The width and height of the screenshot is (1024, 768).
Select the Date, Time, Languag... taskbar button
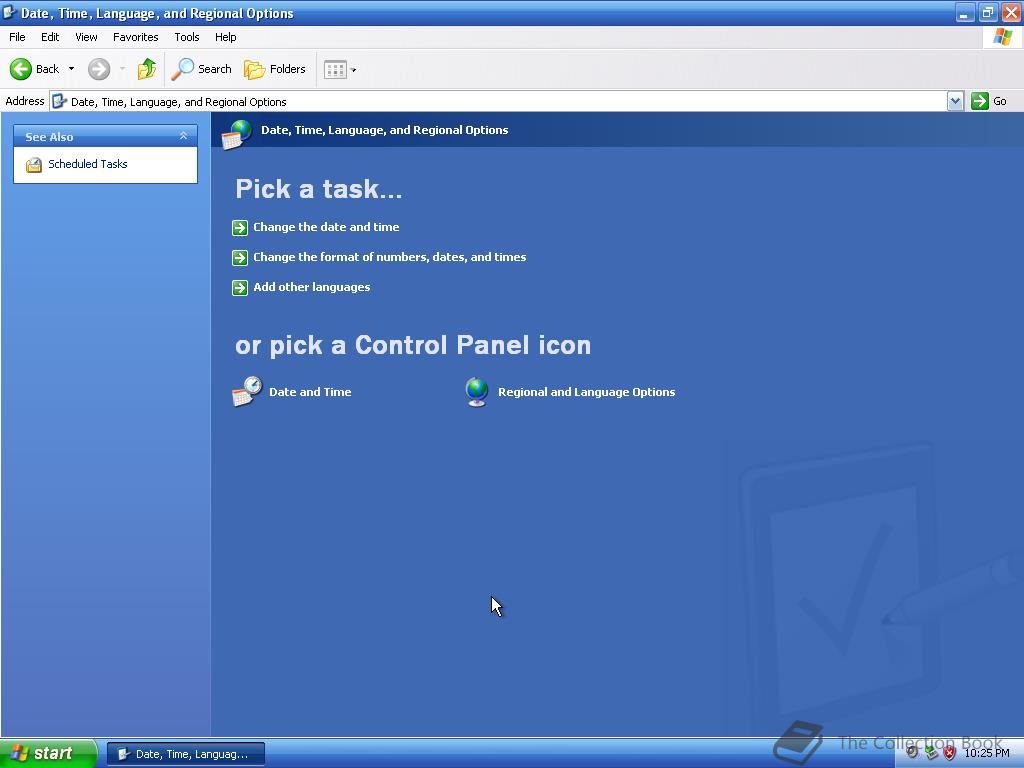[185, 754]
